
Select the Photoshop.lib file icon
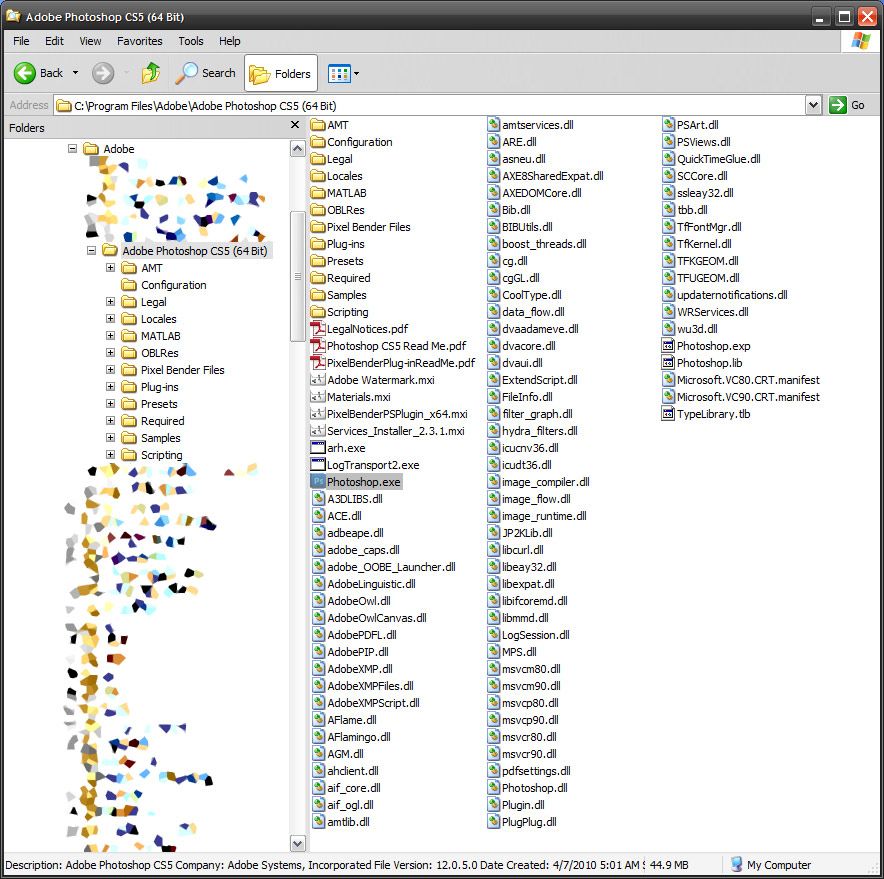pos(668,363)
